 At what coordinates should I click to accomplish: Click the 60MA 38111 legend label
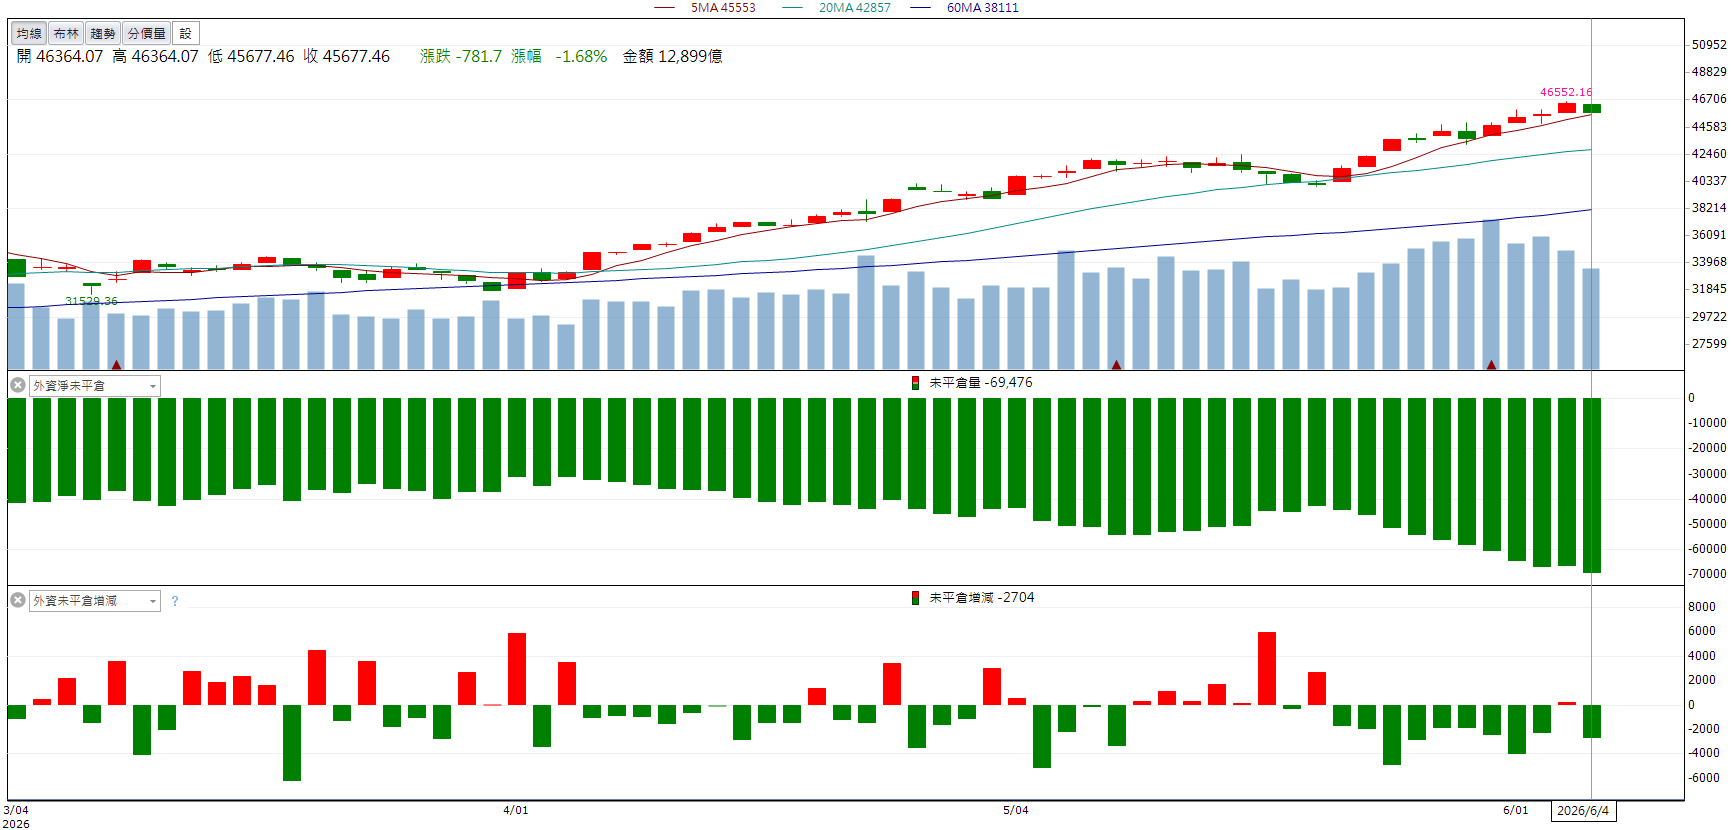(983, 8)
